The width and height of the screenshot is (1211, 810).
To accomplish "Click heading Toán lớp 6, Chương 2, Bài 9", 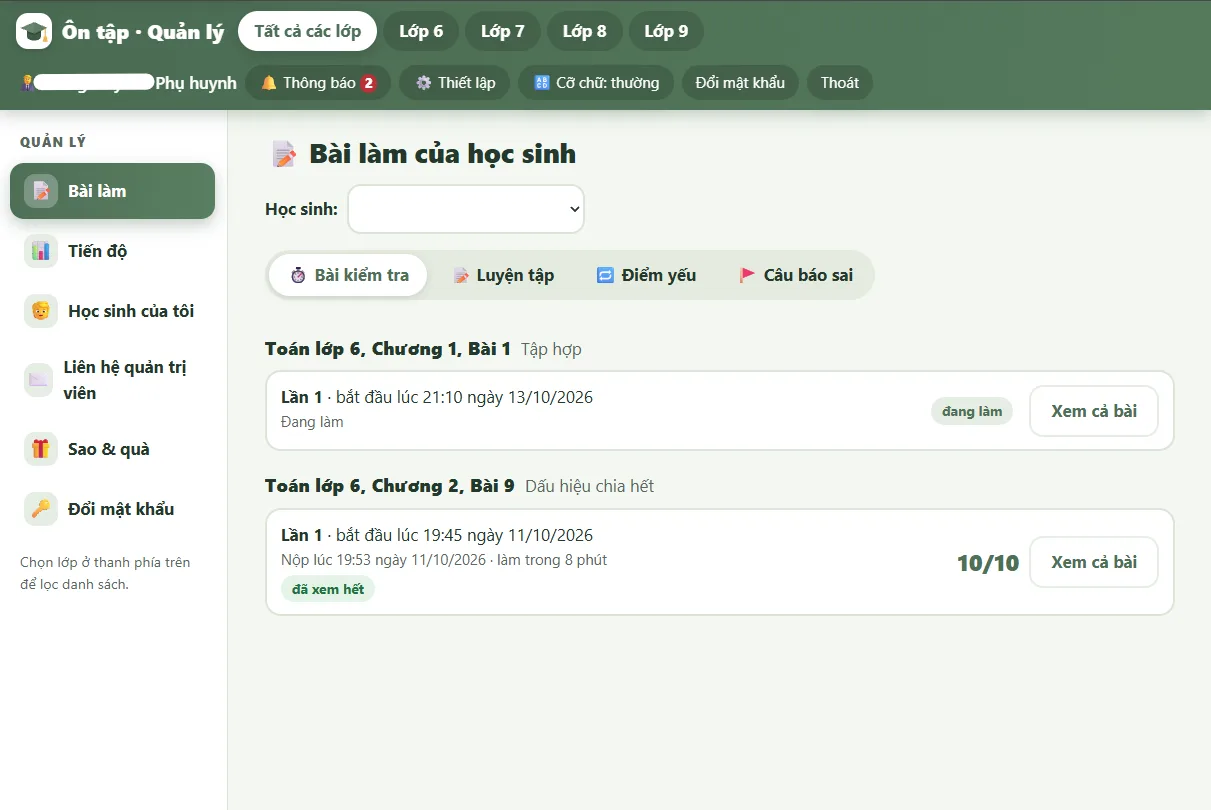I will tap(390, 486).
